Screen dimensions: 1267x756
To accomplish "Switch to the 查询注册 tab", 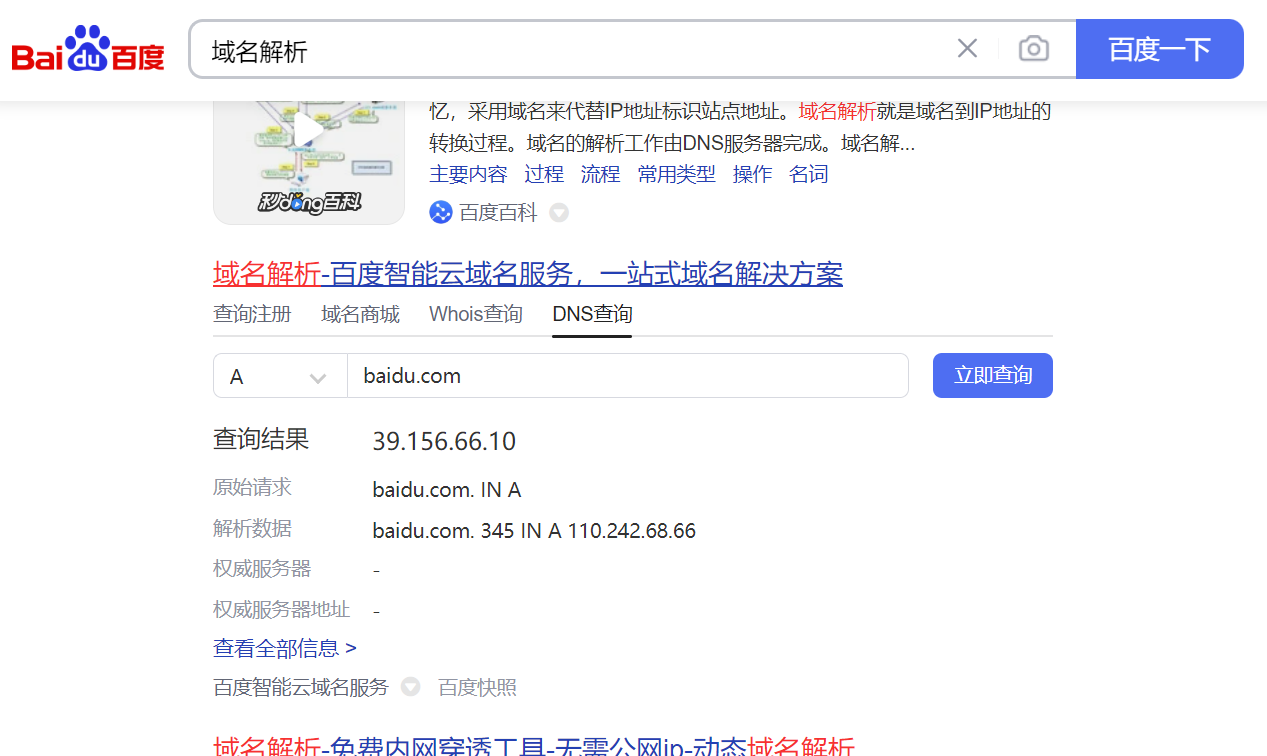I will (x=252, y=314).
